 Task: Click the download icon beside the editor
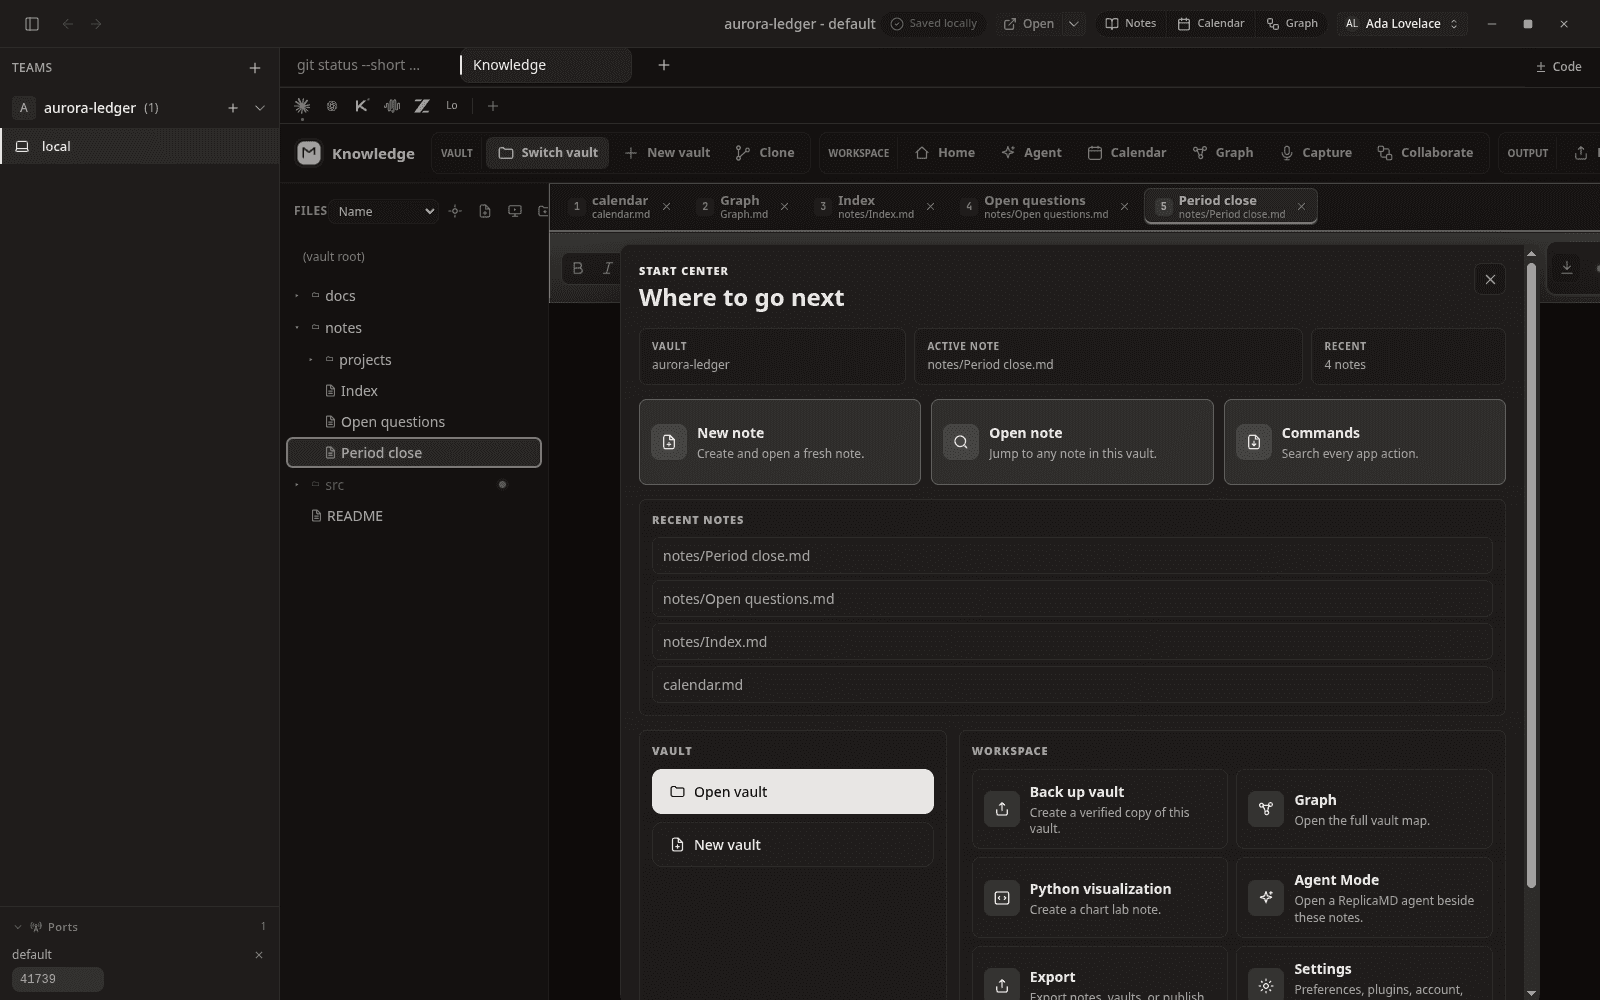click(1567, 268)
